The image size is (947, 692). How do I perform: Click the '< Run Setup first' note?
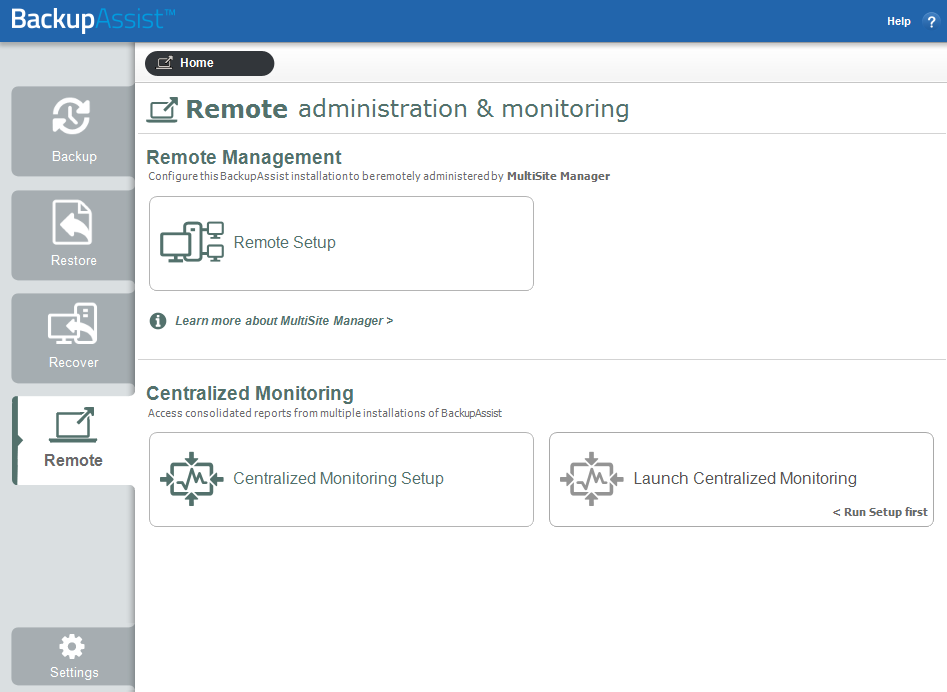(880, 512)
